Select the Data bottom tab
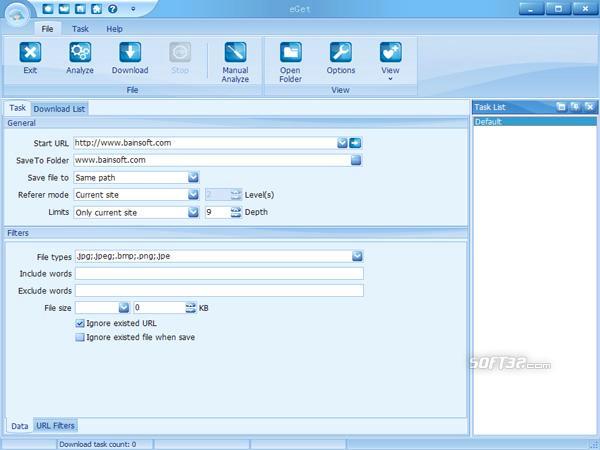This screenshot has height=450, width=600. [x=20, y=426]
